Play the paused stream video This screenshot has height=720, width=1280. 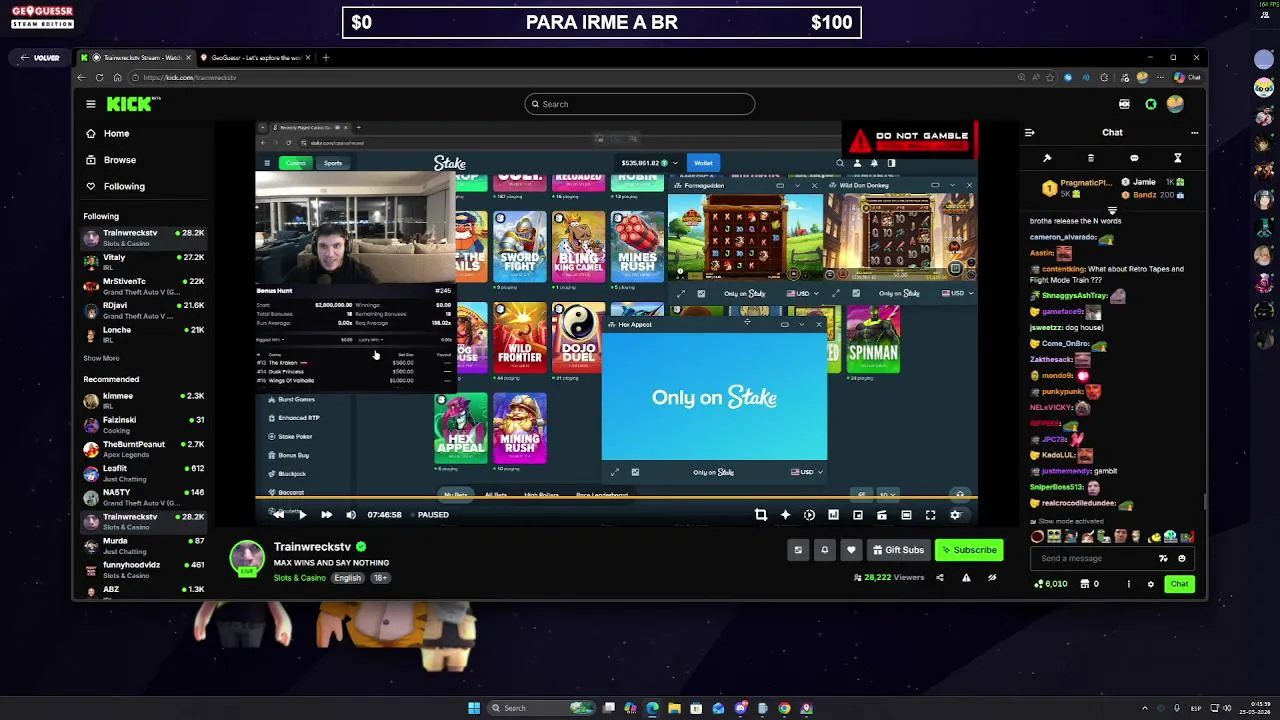pos(302,515)
